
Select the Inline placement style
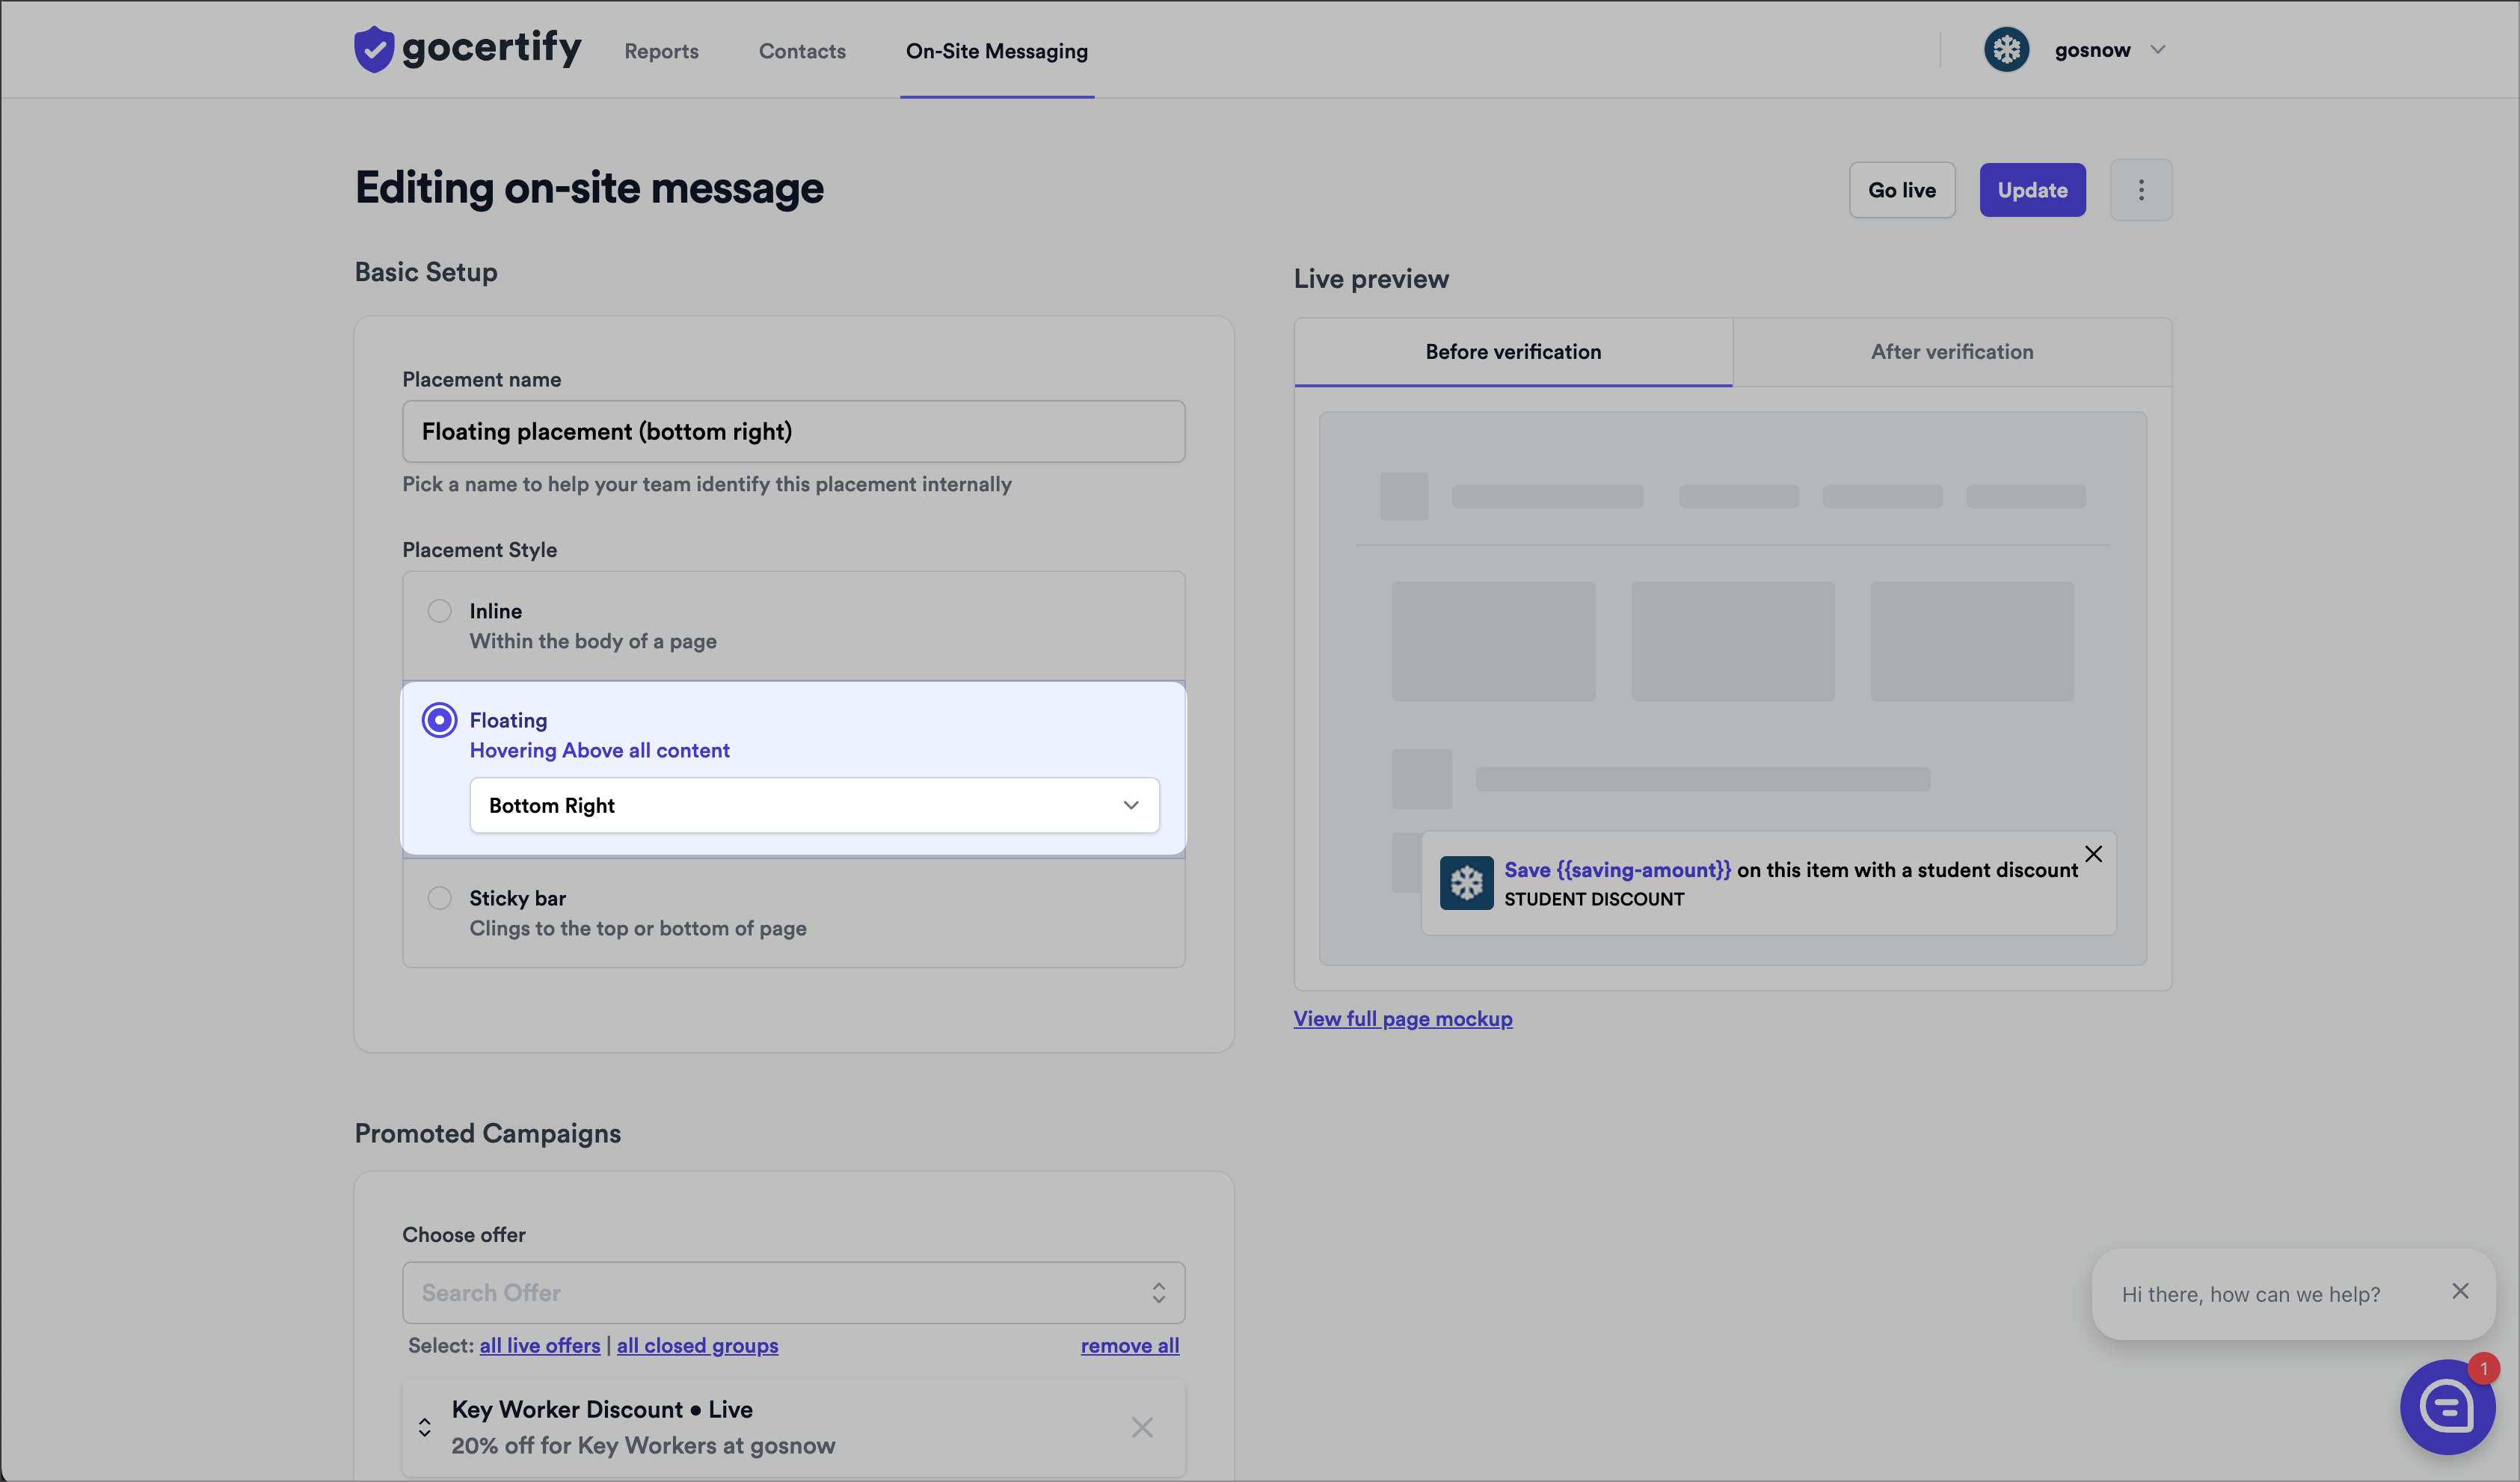click(439, 611)
